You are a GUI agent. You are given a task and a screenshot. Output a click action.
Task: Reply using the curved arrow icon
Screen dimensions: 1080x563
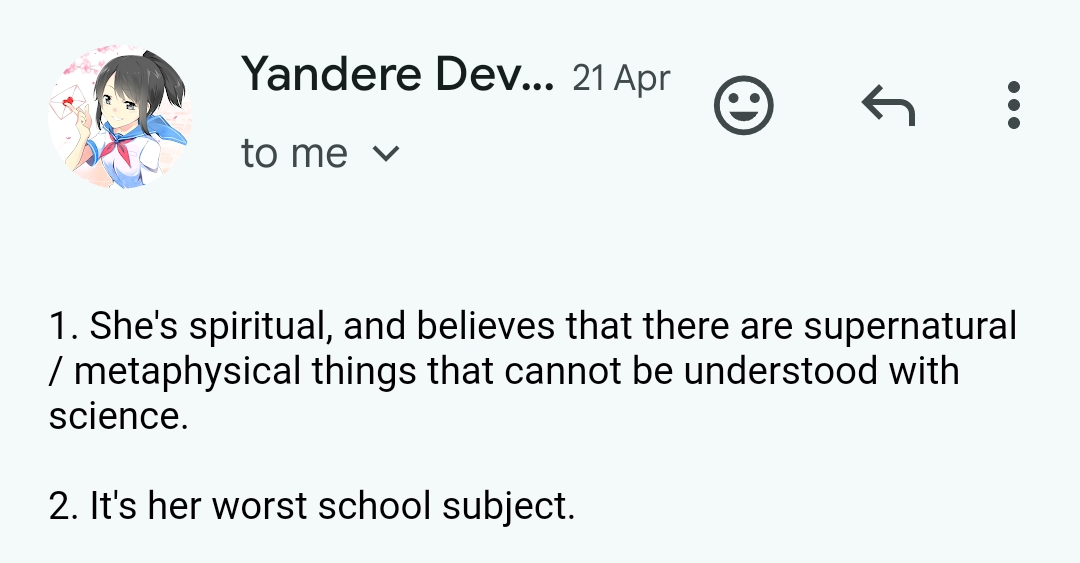[887, 105]
